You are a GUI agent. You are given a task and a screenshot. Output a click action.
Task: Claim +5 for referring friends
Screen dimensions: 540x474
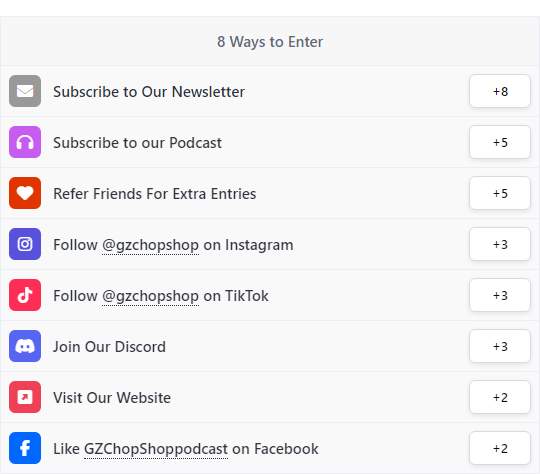pyautogui.click(x=500, y=193)
